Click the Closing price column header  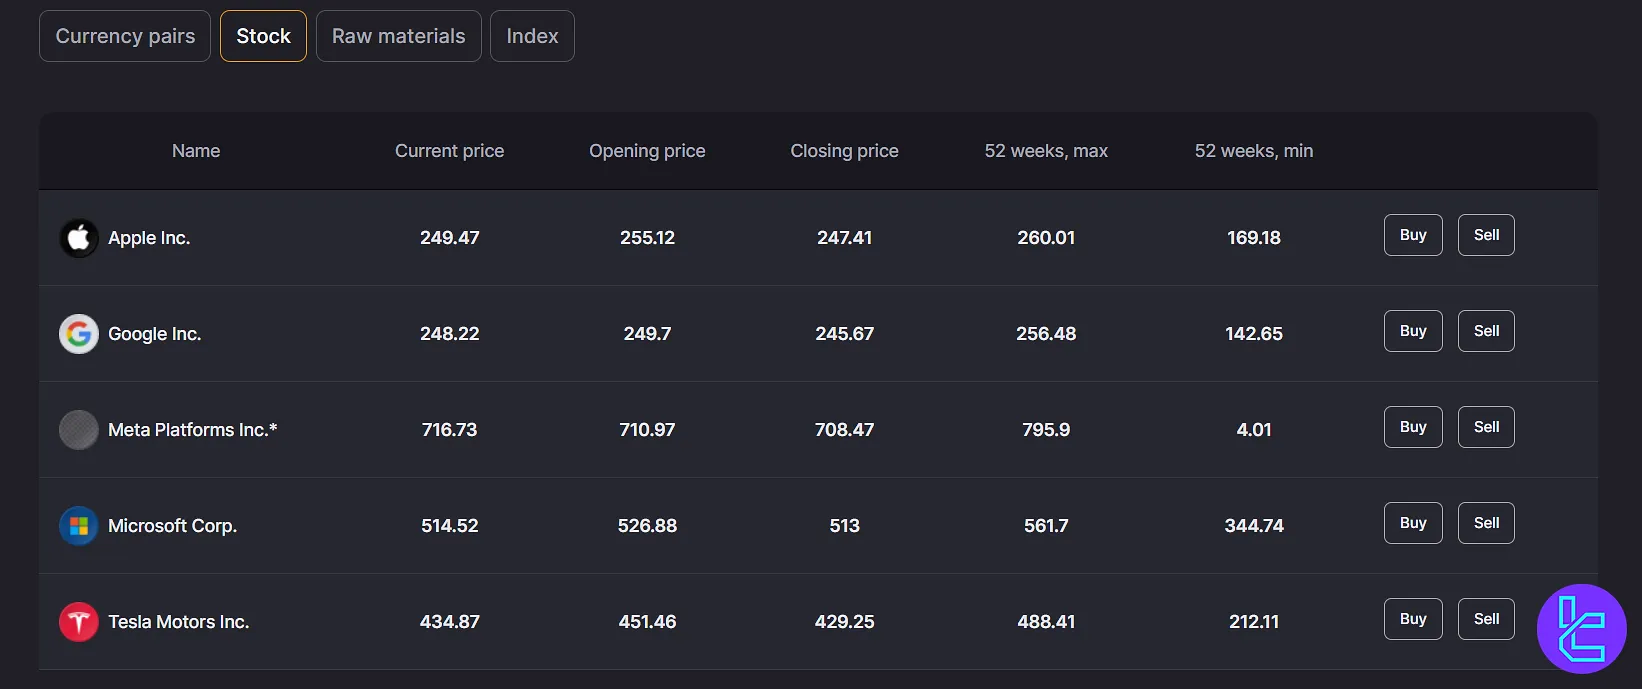844,151
